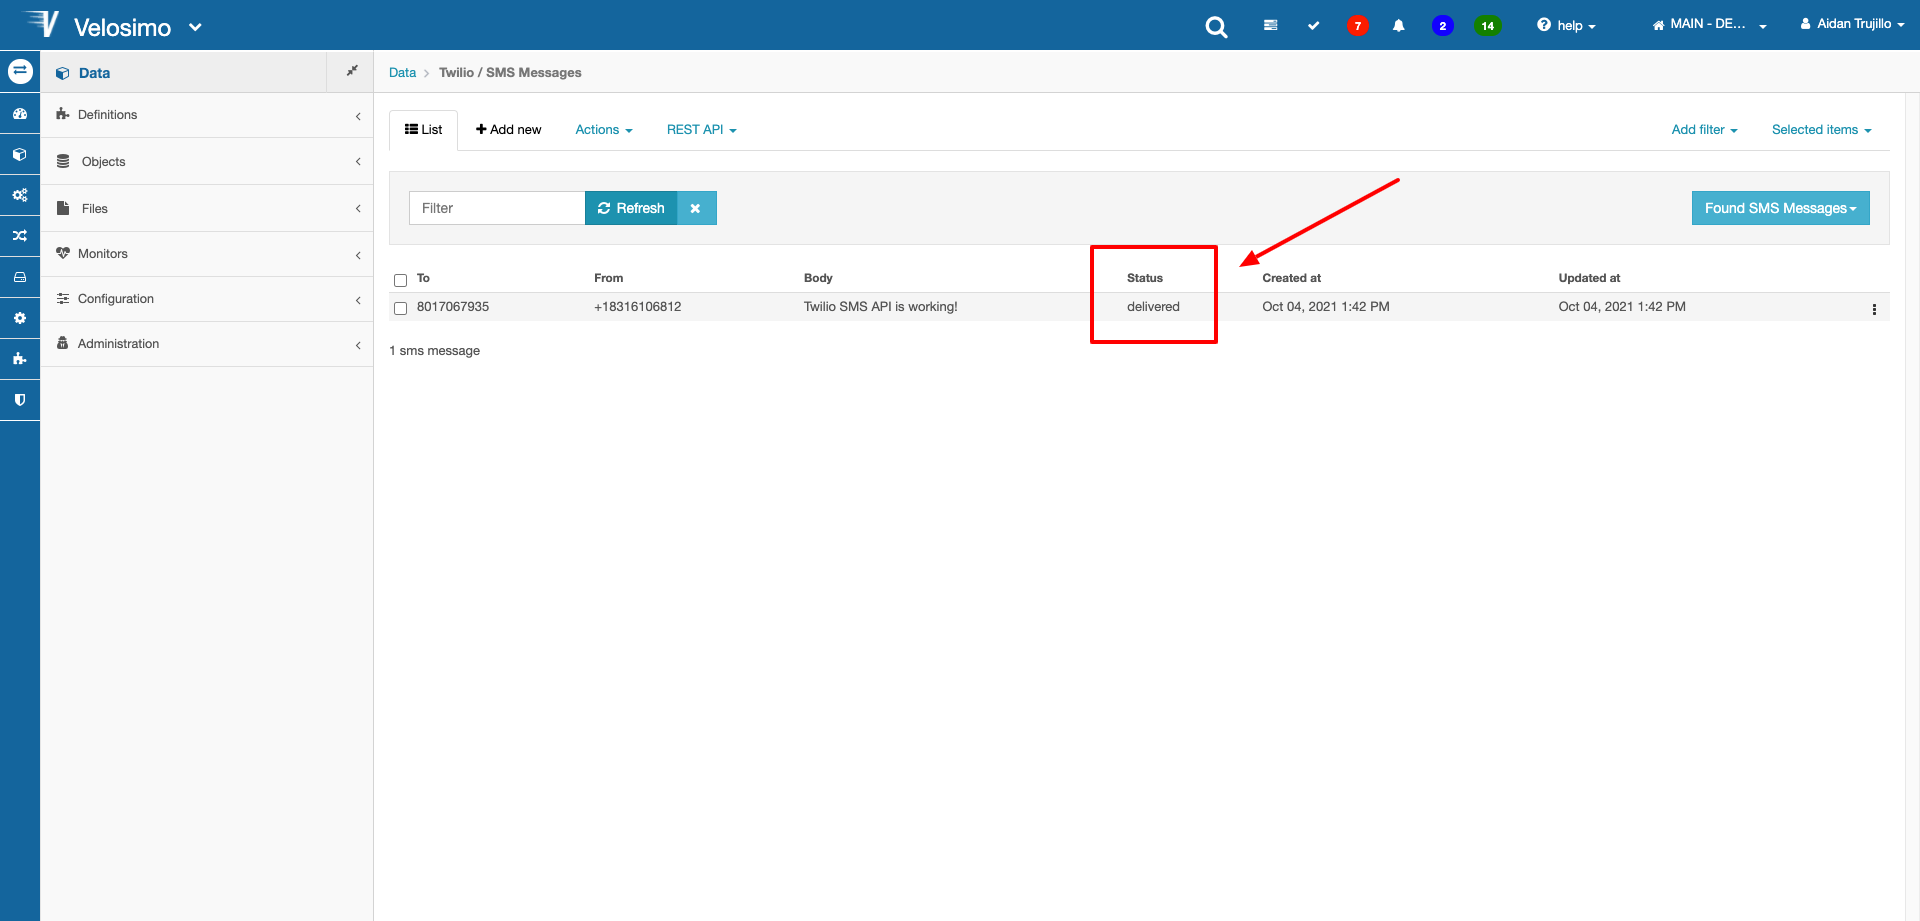This screenshot has width=1920, height=921.
Task: Click the 'delivered' status cell
Action: click(x=1153, y=307)
